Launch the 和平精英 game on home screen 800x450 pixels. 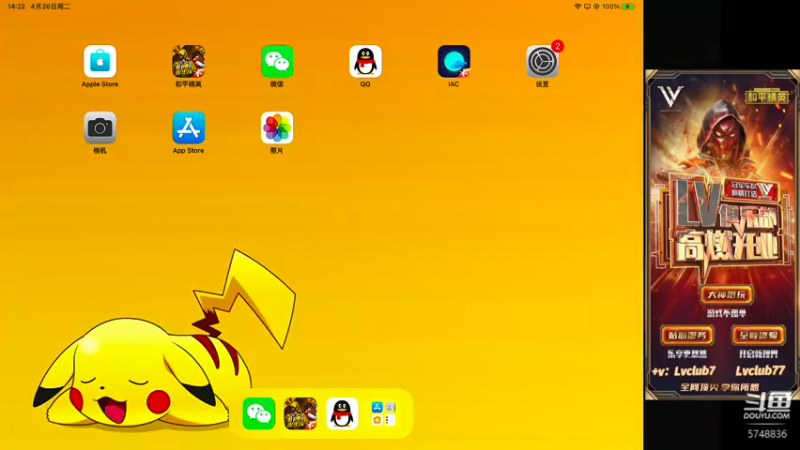188,61
